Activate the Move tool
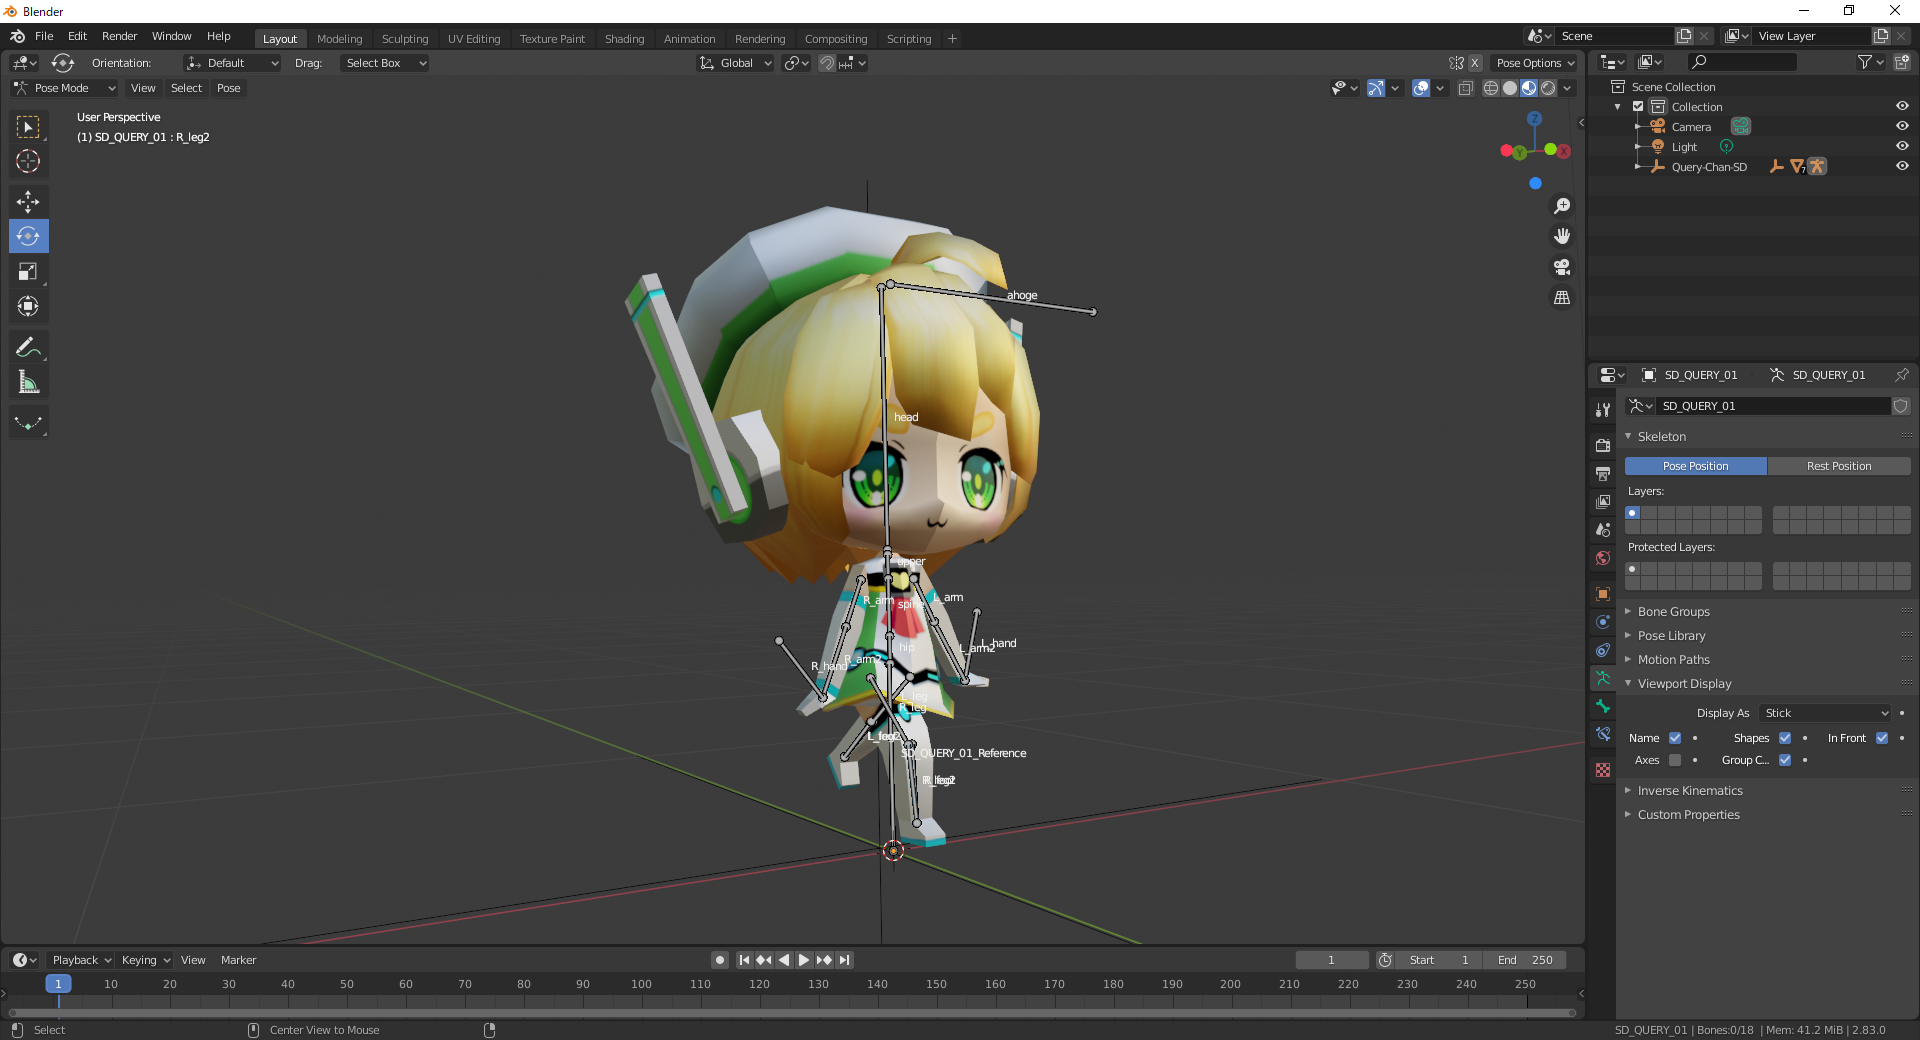This screenshot has width=1920, height=1040. click(28, 202)
